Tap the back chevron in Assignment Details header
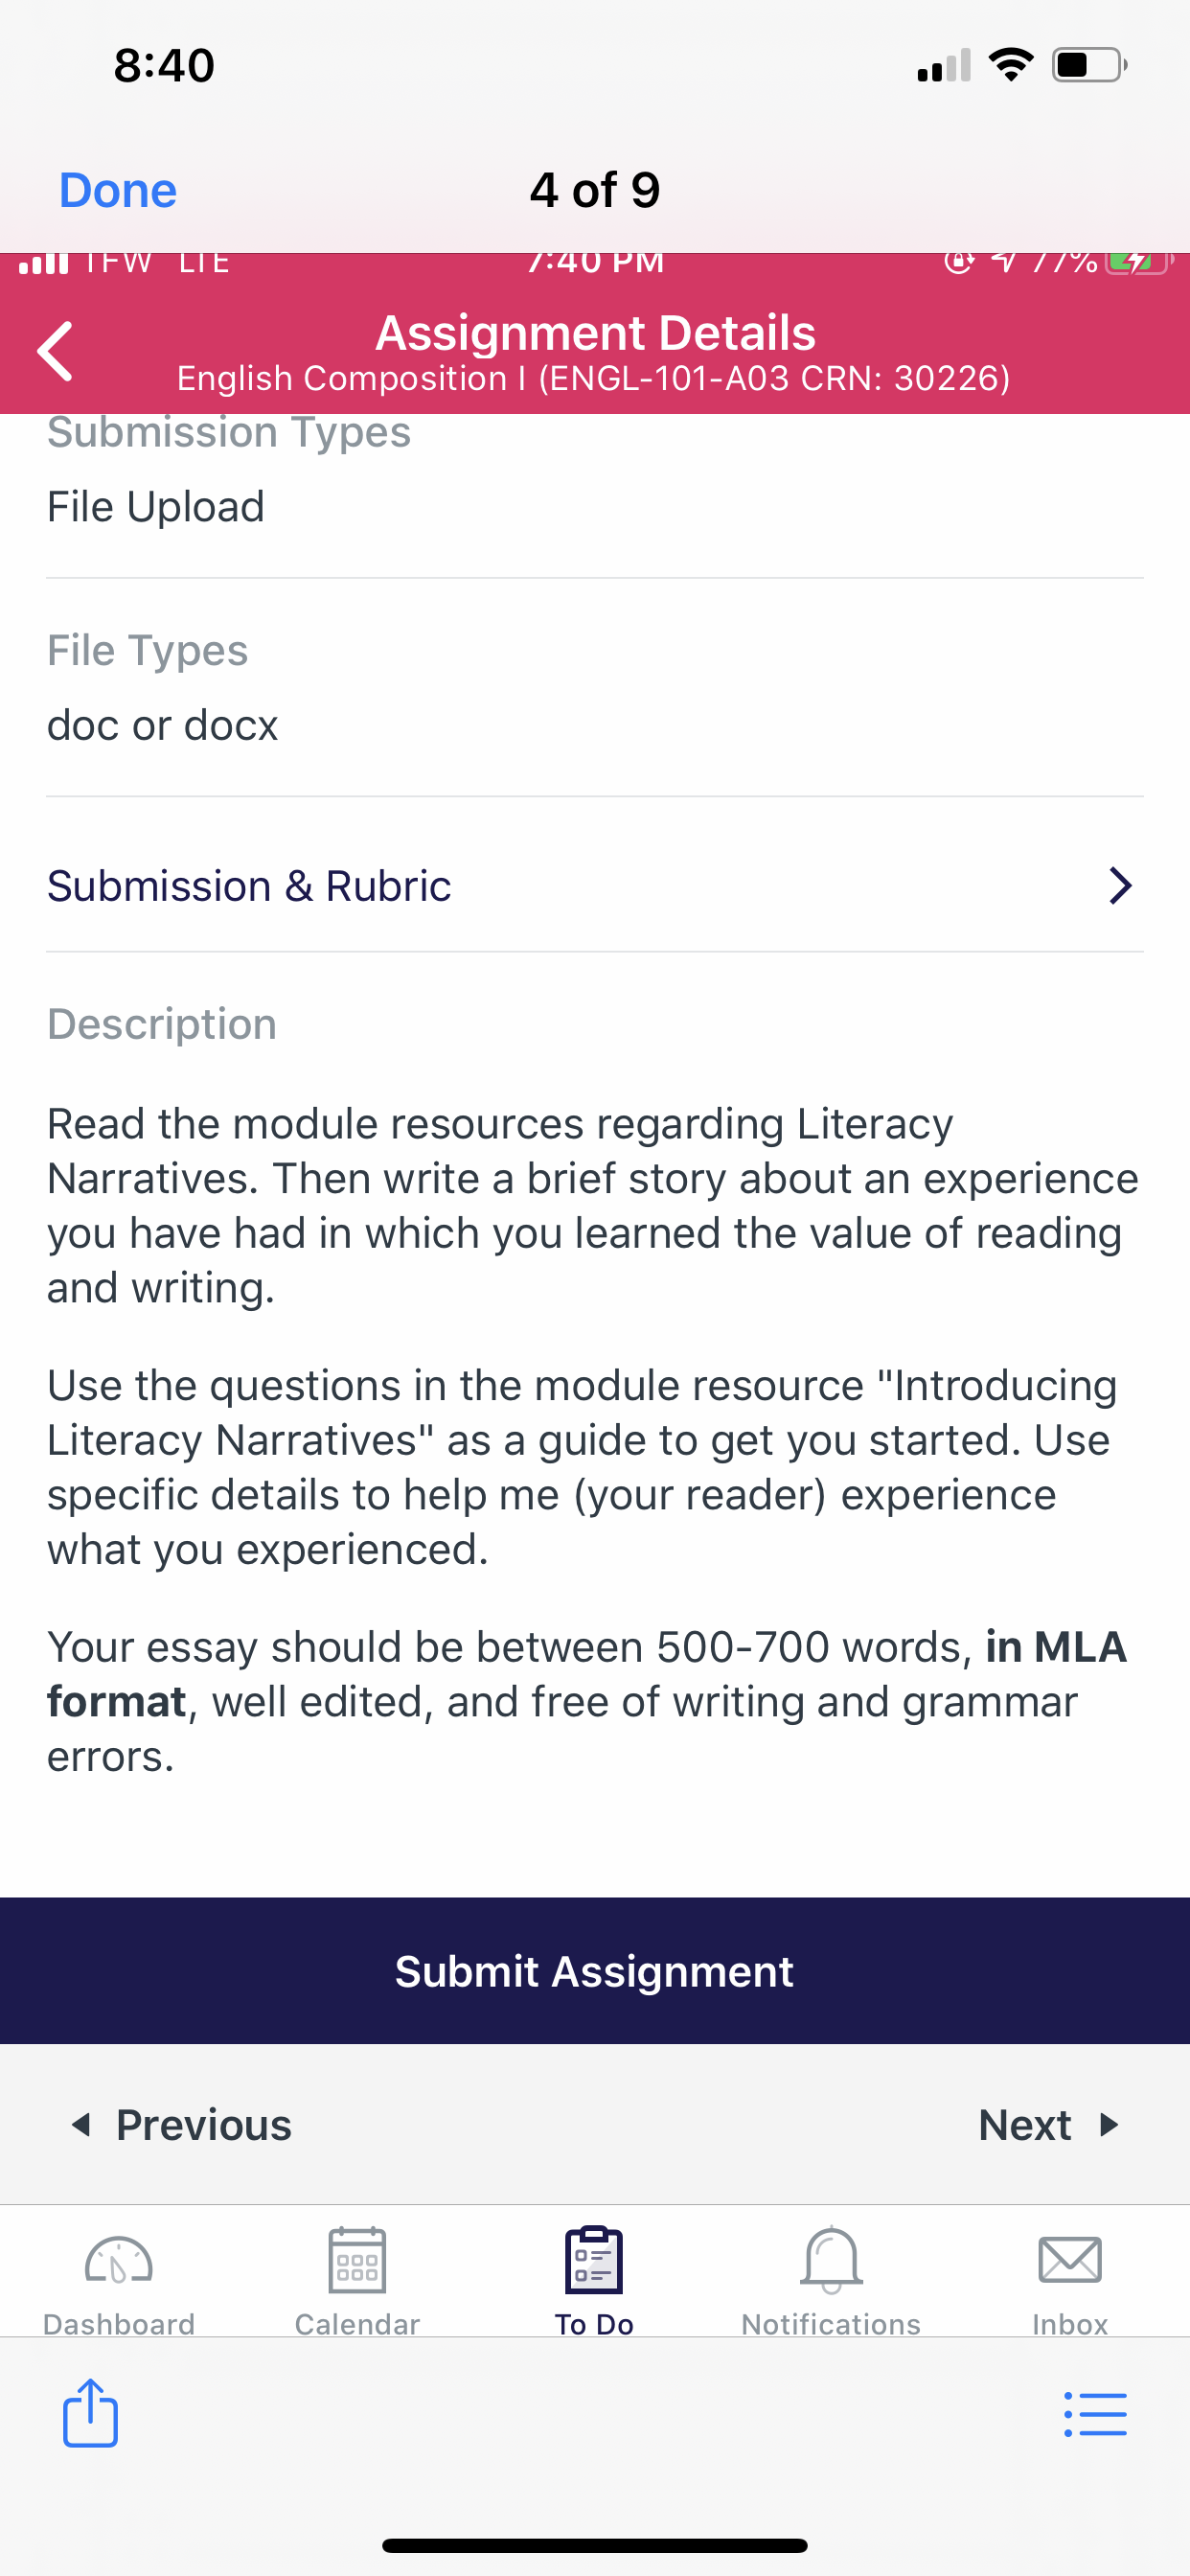The image size is (1190, 2576). (x=55, y=351)
